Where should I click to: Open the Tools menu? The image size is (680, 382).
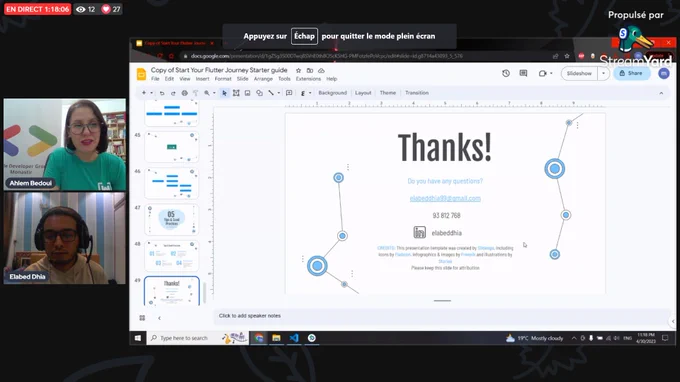tap(284, 79)
